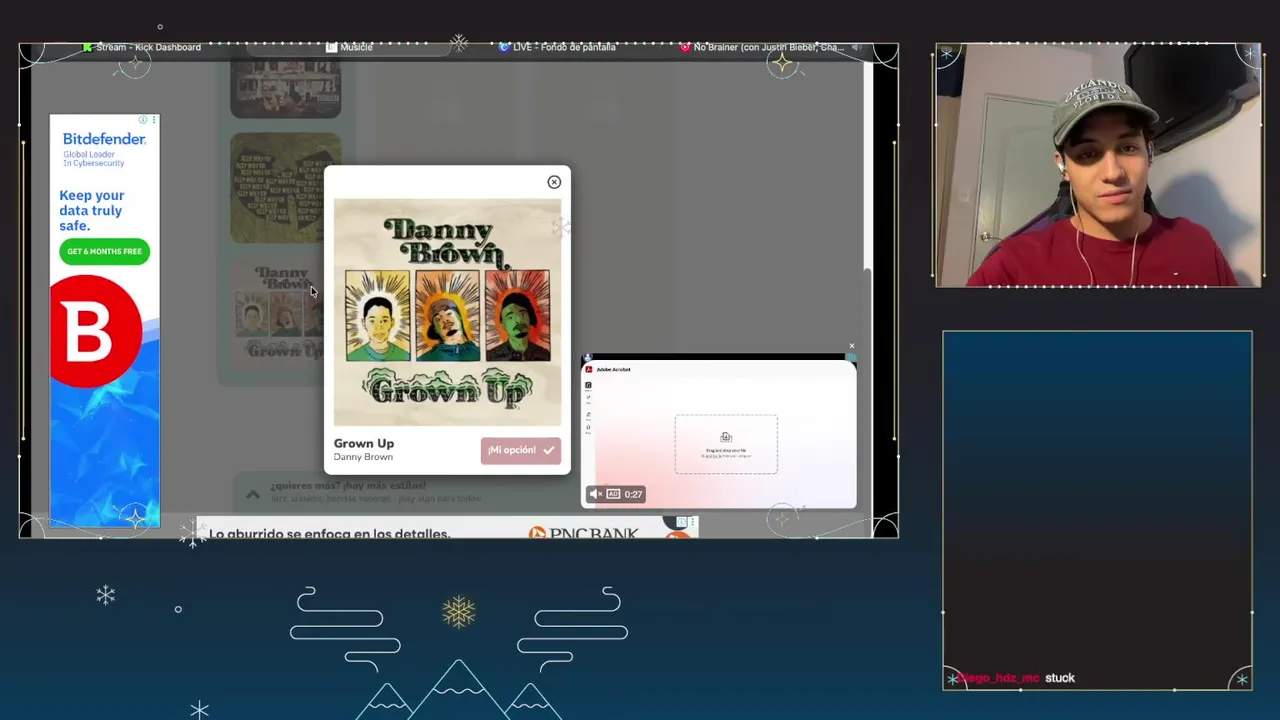Click the AD badge on the video ad
1280x720 pixels.
613,494
